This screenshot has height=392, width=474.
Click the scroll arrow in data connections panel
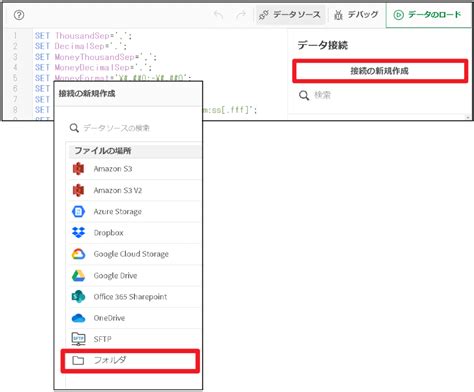click(468, 117)
